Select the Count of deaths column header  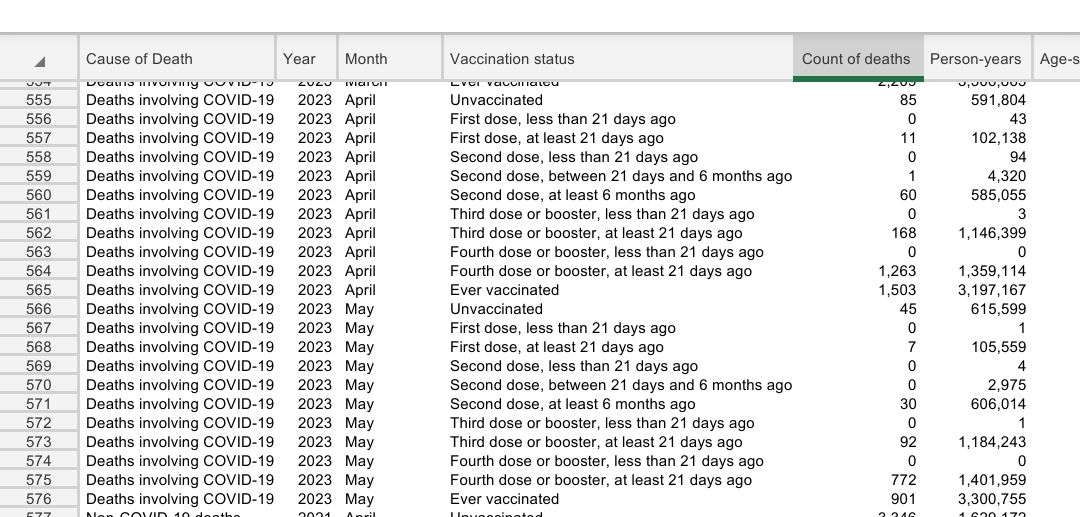point(858,59)
